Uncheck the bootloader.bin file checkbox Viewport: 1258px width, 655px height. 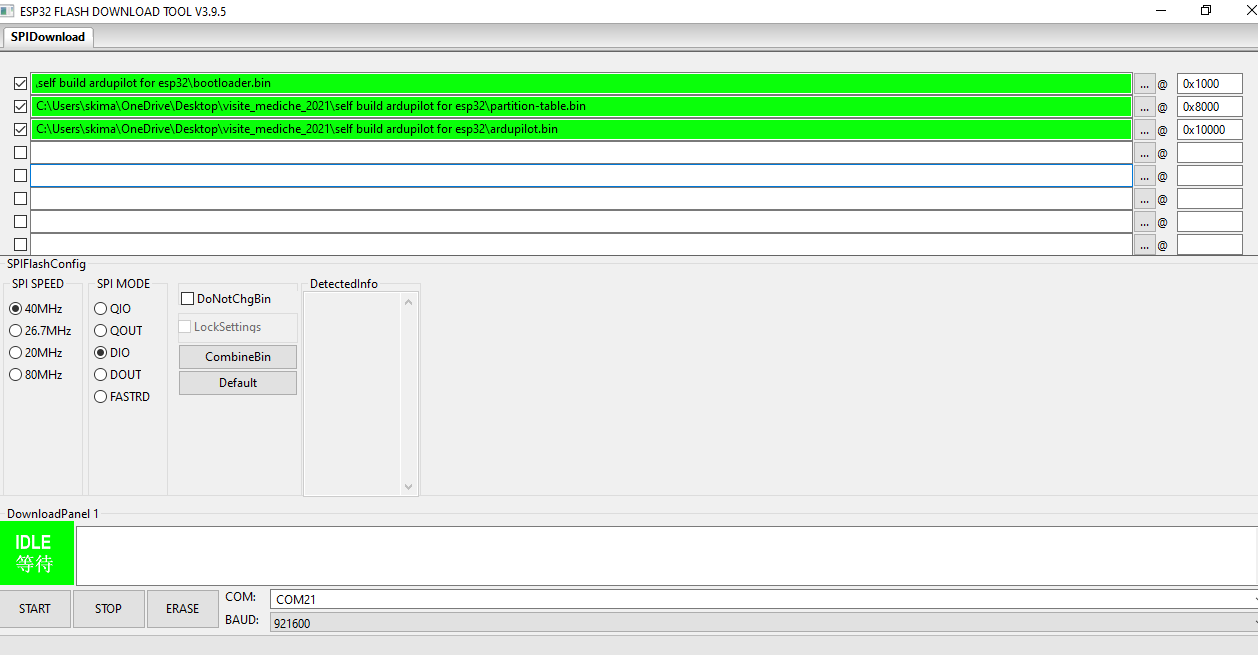click(20, 84)
